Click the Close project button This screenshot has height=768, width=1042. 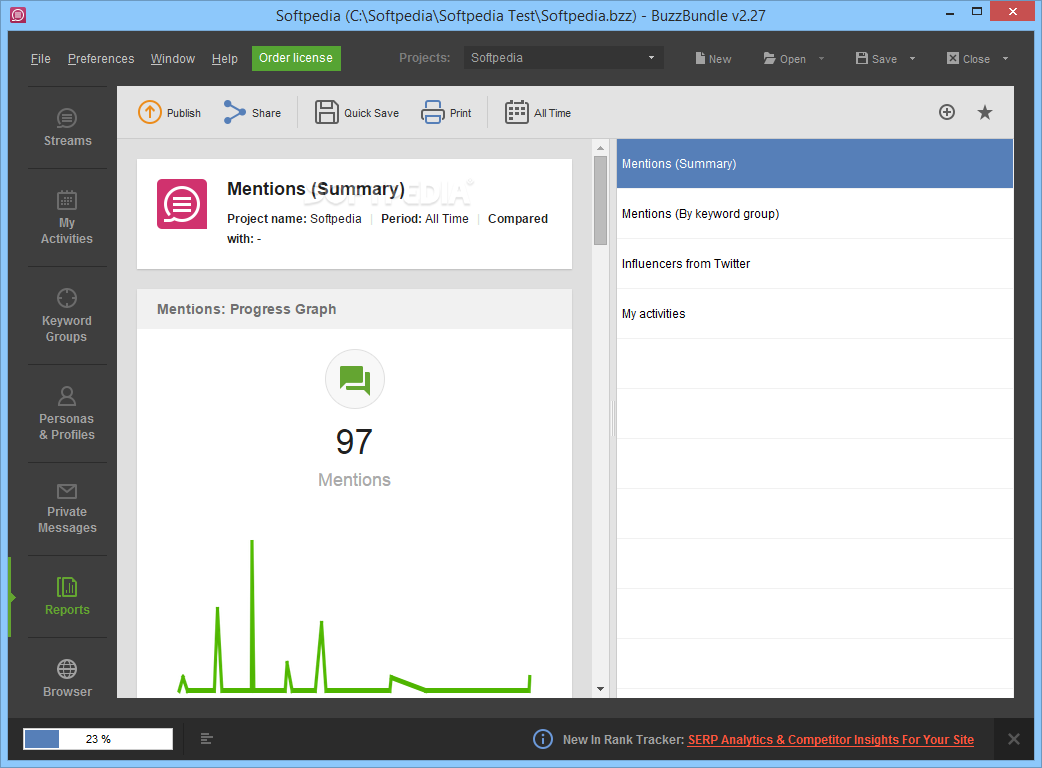pos(968,58)
